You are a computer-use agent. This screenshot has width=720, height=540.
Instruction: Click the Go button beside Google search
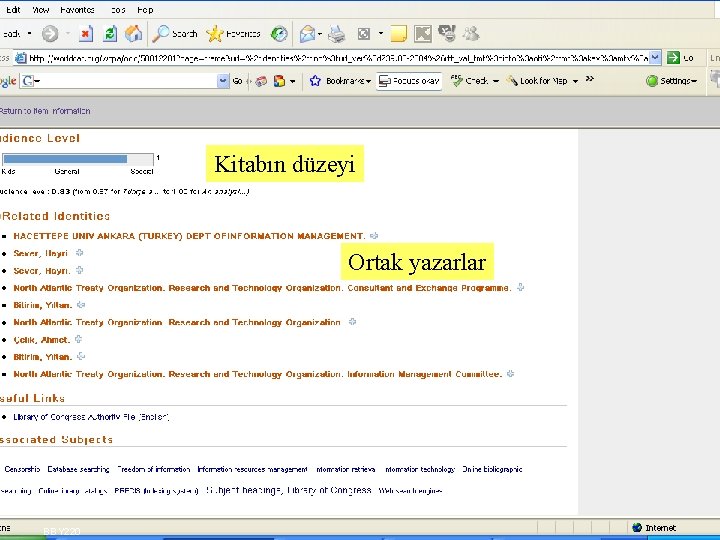click(237, 81)
